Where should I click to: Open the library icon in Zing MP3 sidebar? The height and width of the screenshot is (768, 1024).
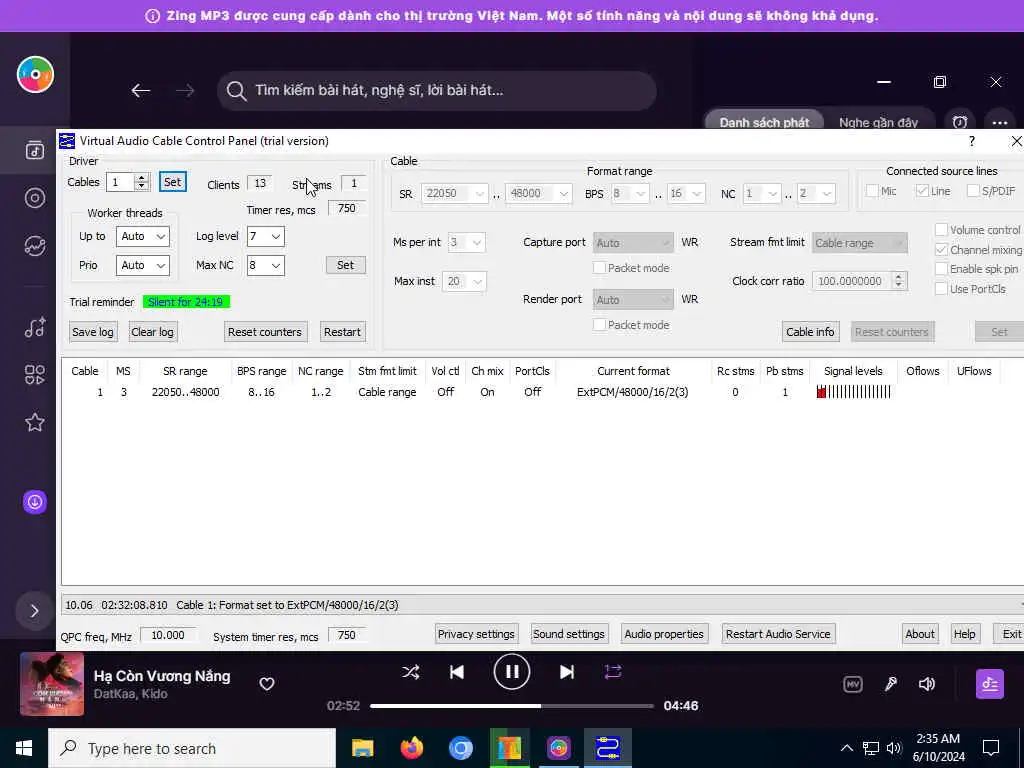click(x=35, y=150)
